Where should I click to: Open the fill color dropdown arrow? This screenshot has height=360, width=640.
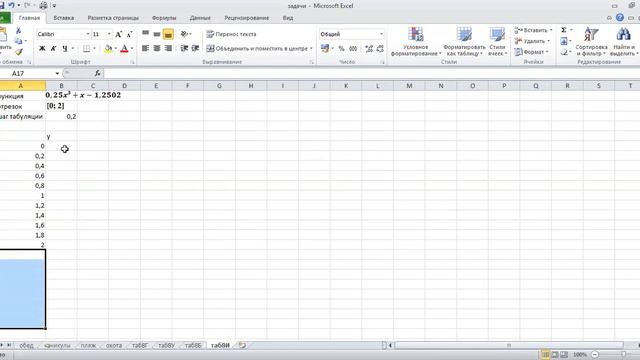click(116, 49)
